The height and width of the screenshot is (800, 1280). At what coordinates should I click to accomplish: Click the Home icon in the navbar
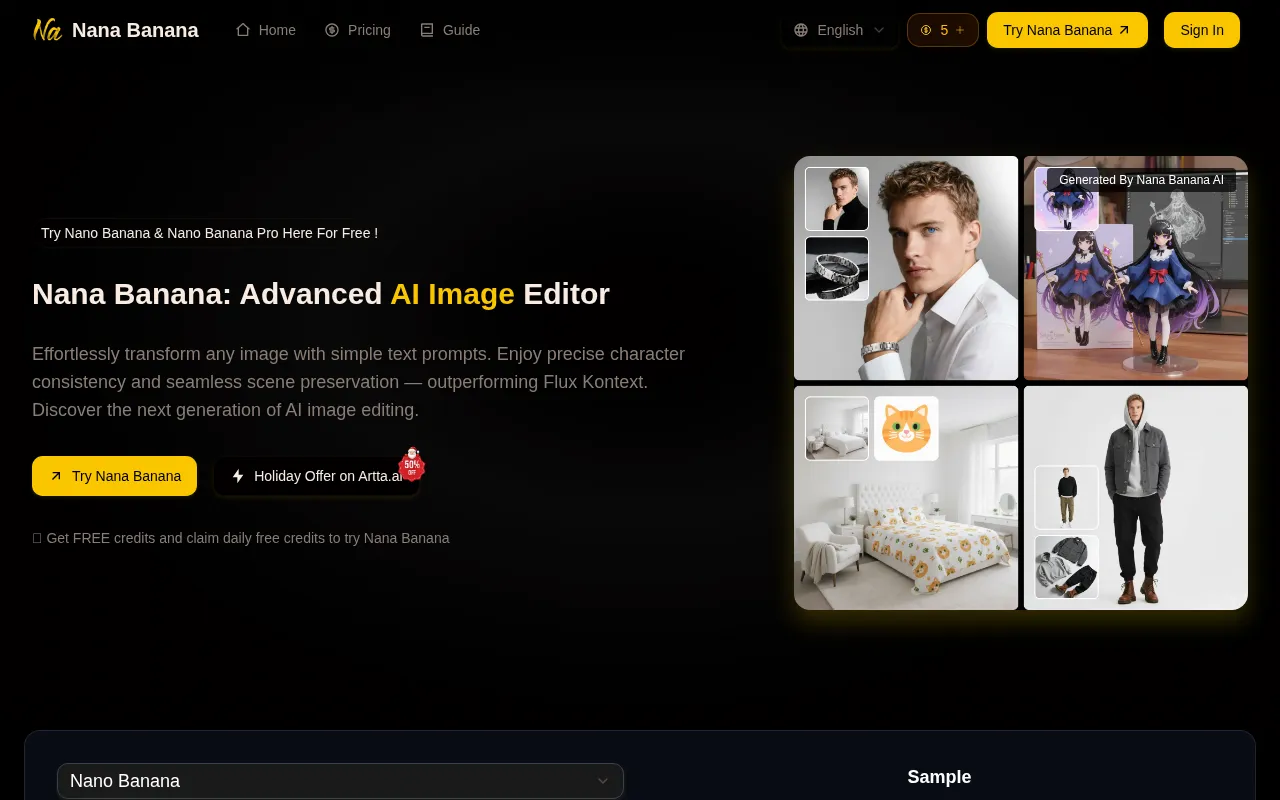243,30
